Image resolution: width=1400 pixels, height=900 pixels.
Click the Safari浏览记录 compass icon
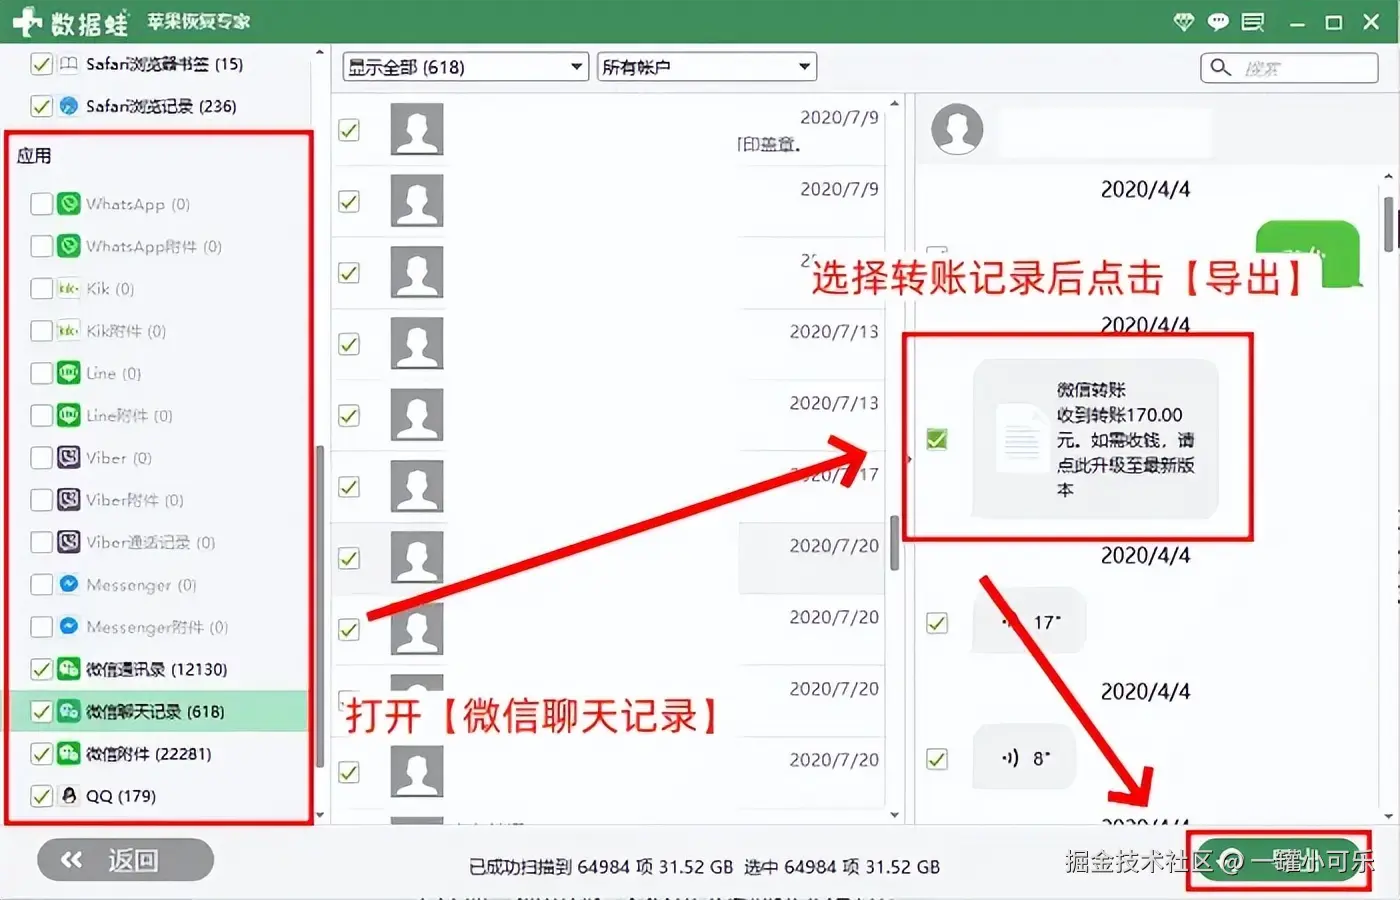[68, 106]
